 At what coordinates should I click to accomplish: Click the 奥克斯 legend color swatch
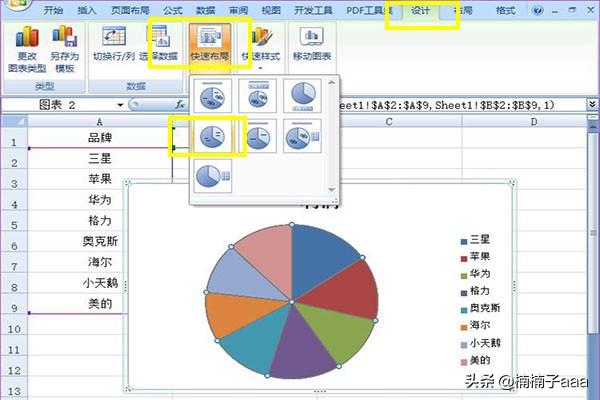[x=464, y=310]
